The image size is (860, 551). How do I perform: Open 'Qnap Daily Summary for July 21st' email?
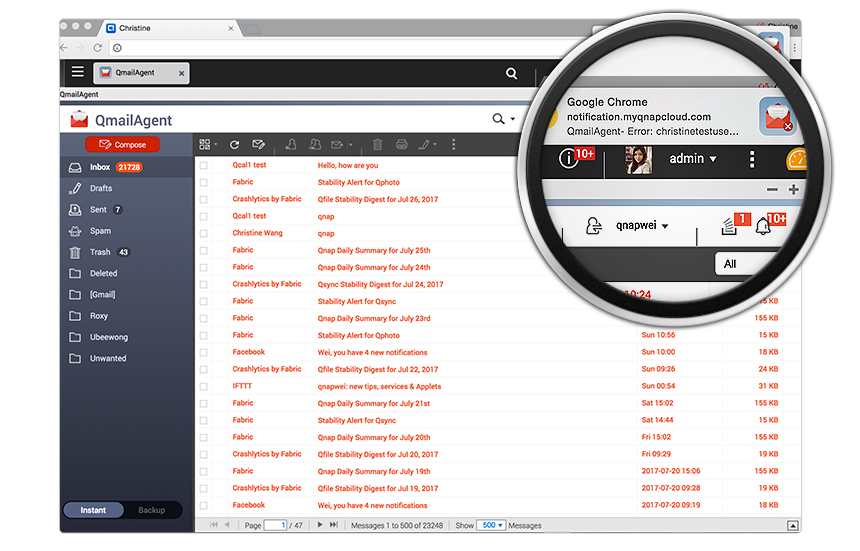[374, 404]
